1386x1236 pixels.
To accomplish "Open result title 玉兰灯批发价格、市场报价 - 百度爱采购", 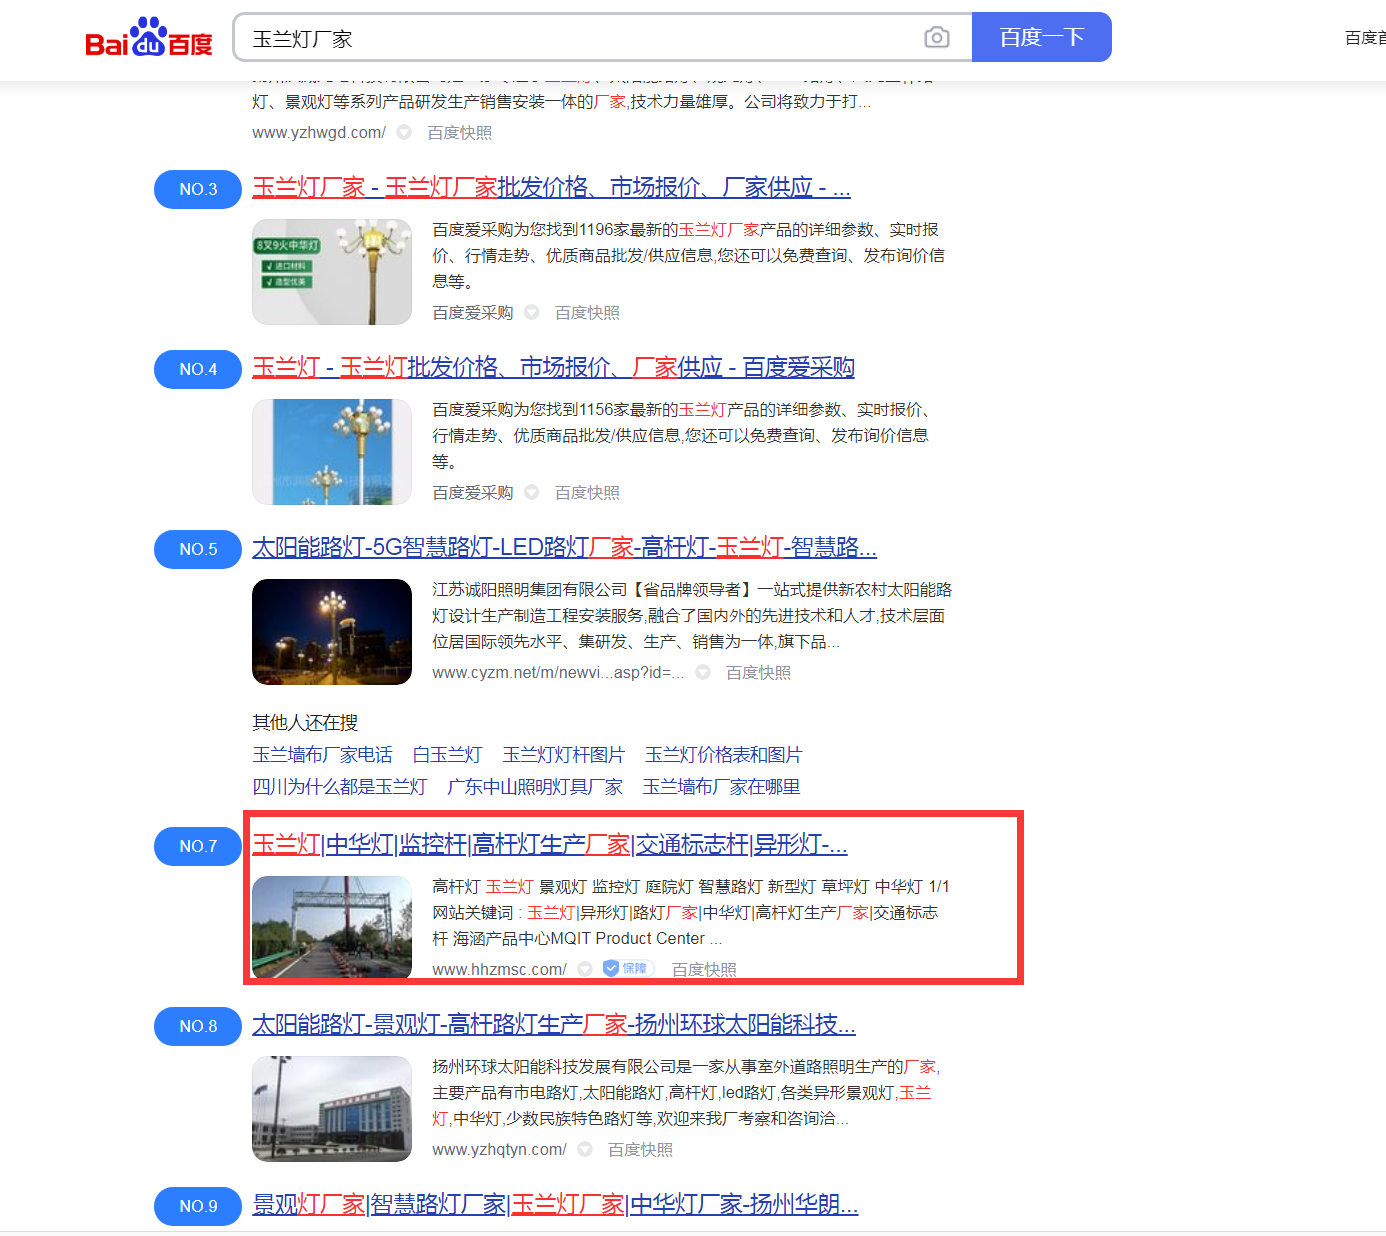I will pyautogui.click(x=553, y=368).
